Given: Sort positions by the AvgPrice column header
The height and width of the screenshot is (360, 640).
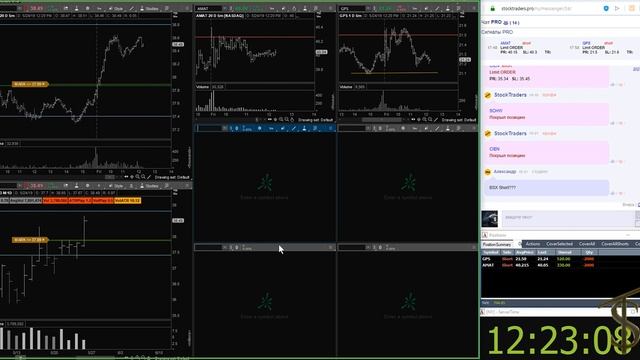Looking at the screenshot, I should (524, 253).
